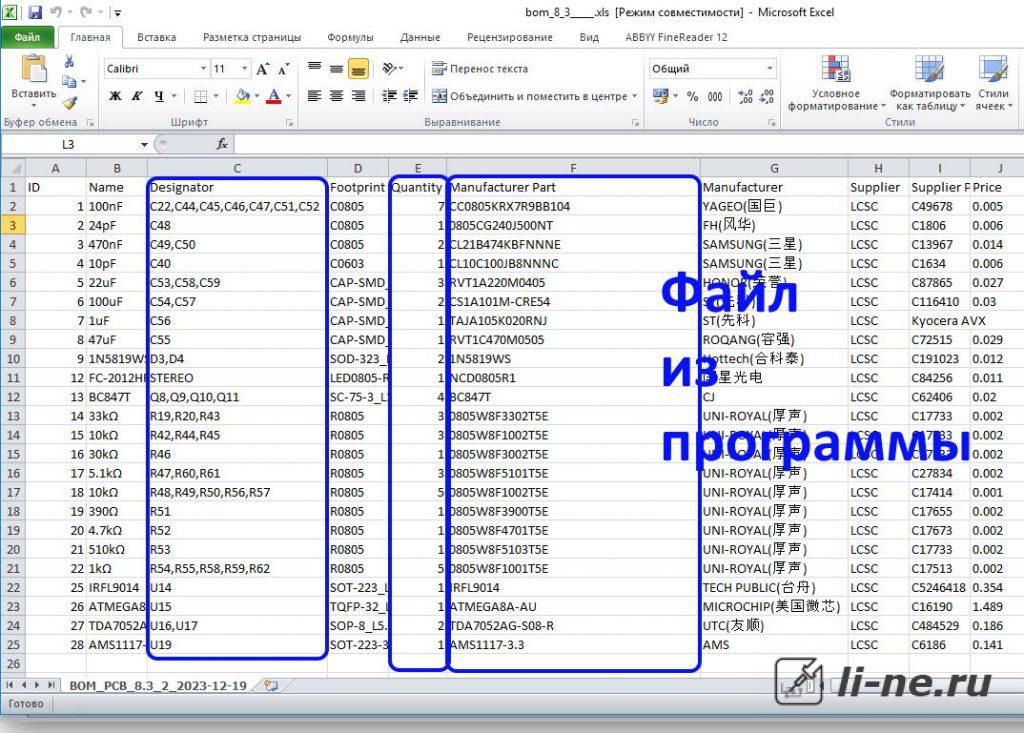Expand the fill color dropdown arrow

click(257, 96)
